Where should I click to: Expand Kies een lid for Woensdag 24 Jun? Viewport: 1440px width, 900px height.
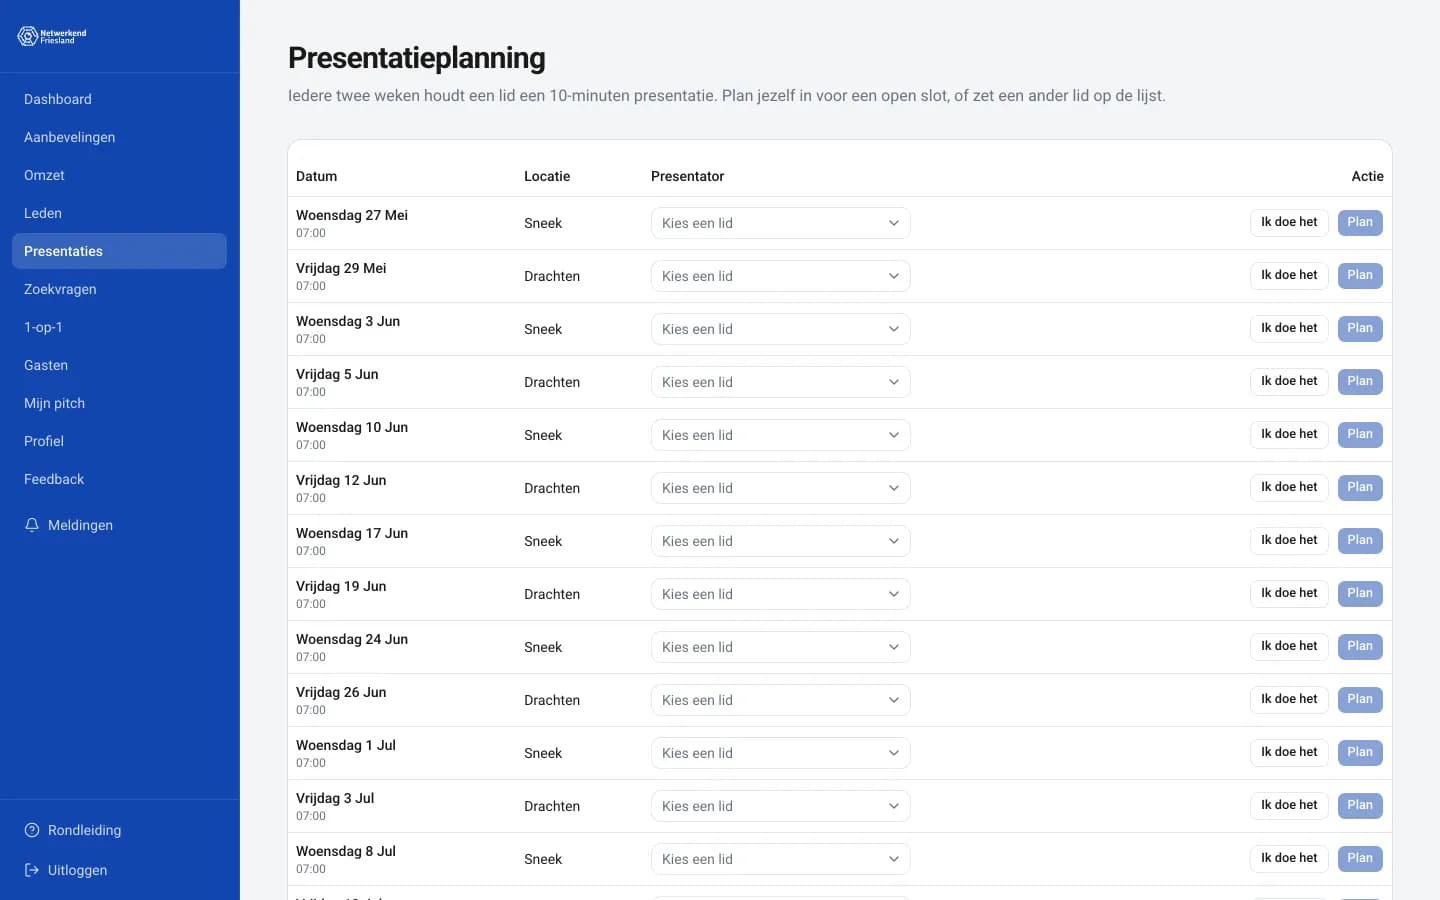coord(780,647)
